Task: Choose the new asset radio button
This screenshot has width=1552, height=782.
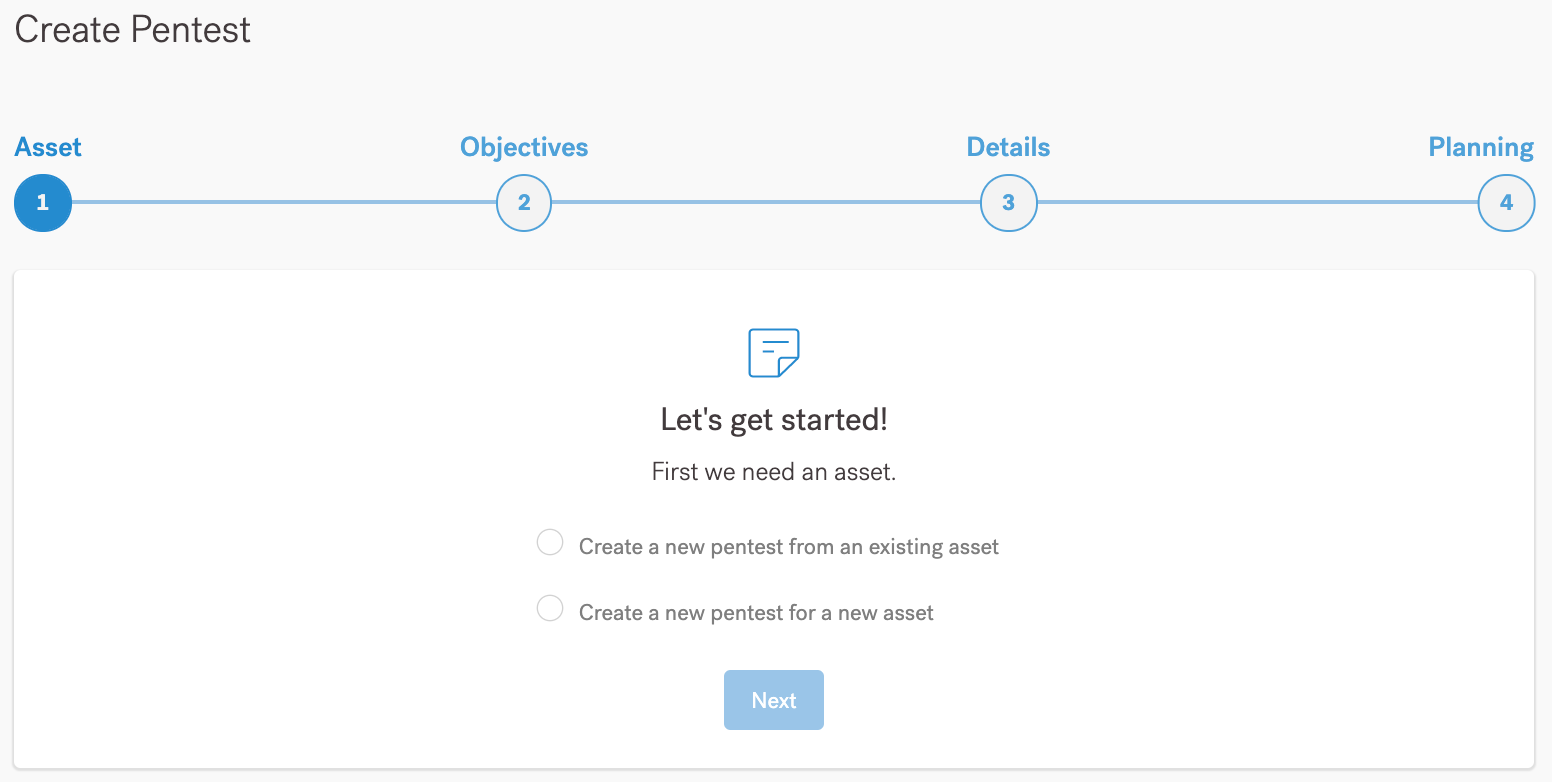Action: coord(550,608)
